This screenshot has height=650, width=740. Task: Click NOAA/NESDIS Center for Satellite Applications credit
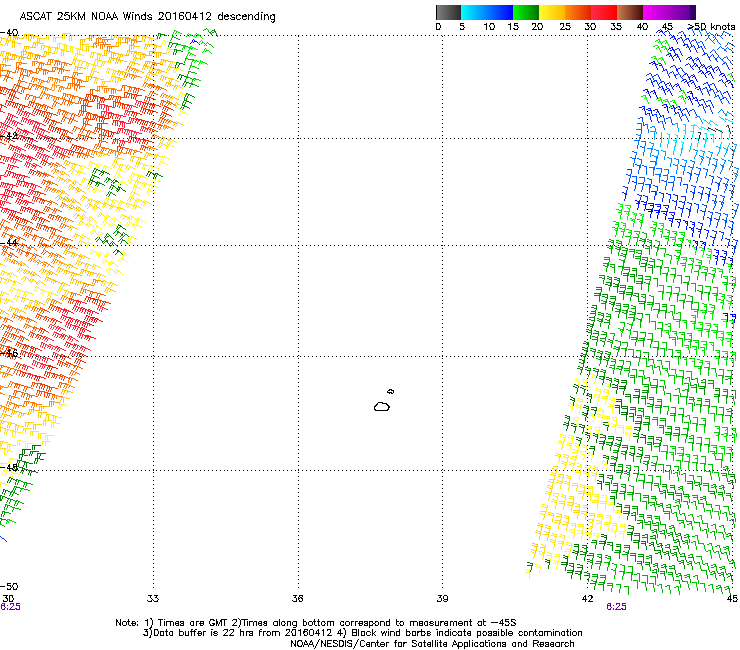pyautogui.click(x=432, y=644)
